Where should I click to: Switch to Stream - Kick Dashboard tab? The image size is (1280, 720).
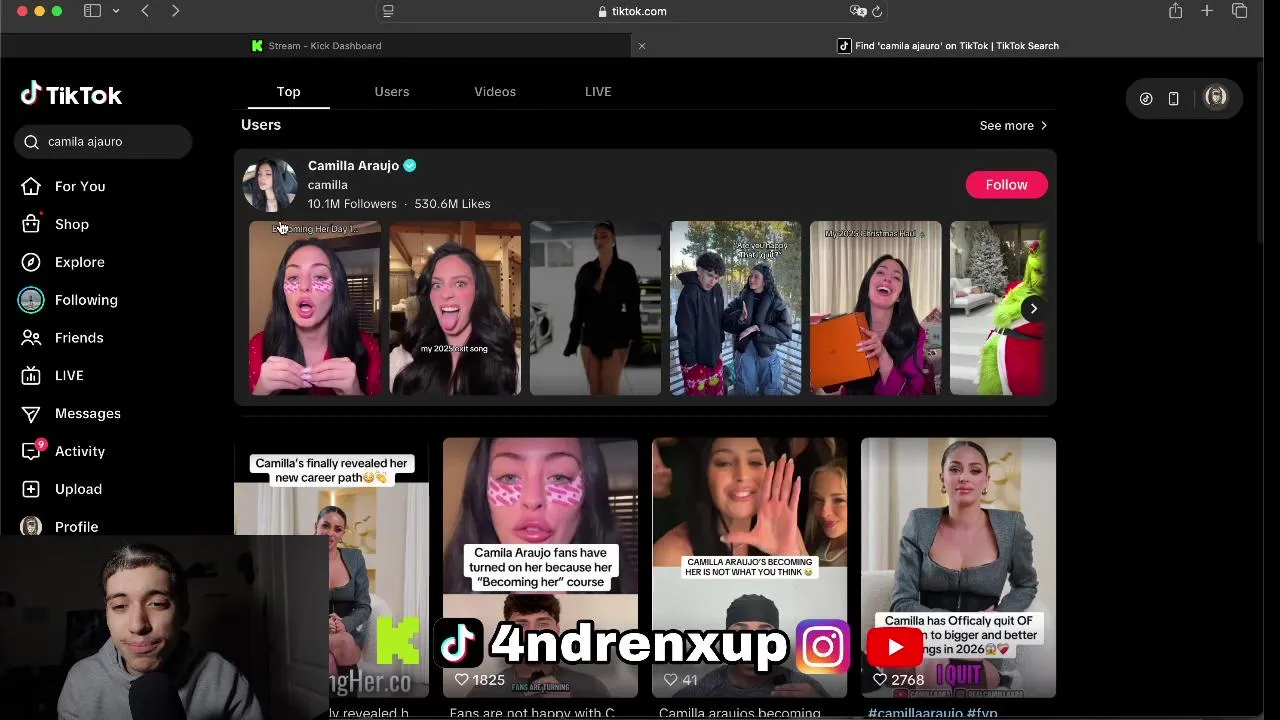coord(316,46)
